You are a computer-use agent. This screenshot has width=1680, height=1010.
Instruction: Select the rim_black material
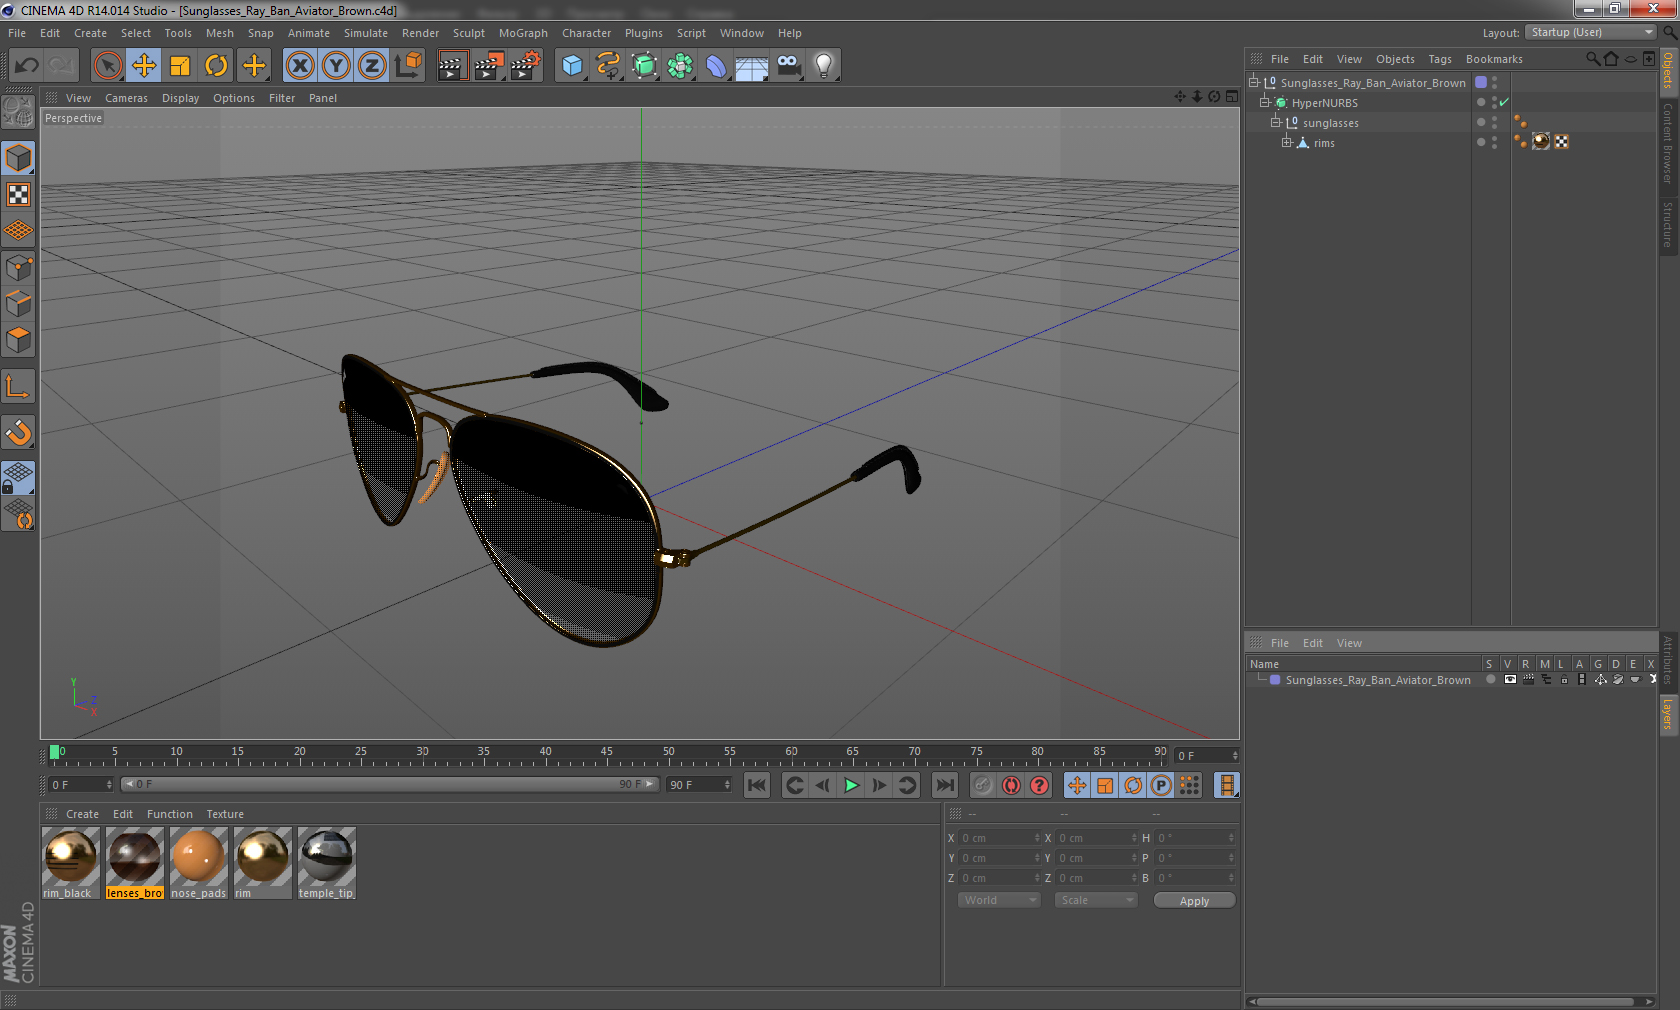(70, 863)
